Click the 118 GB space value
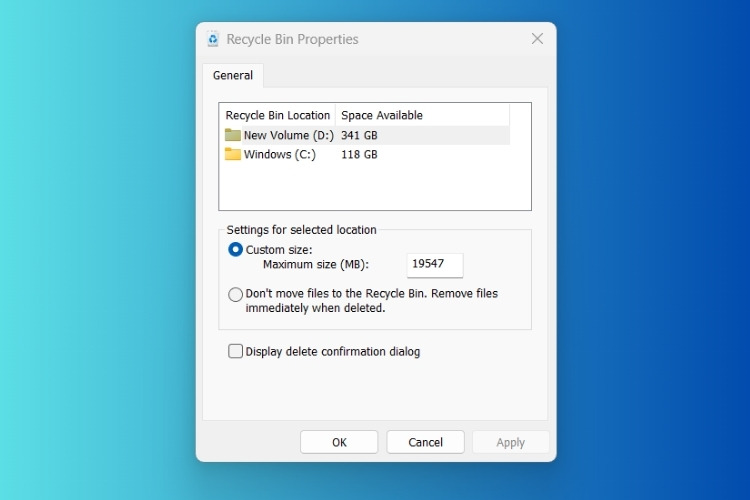The height and width of the screenshot is (500, 750). click(x=359, y=154)
